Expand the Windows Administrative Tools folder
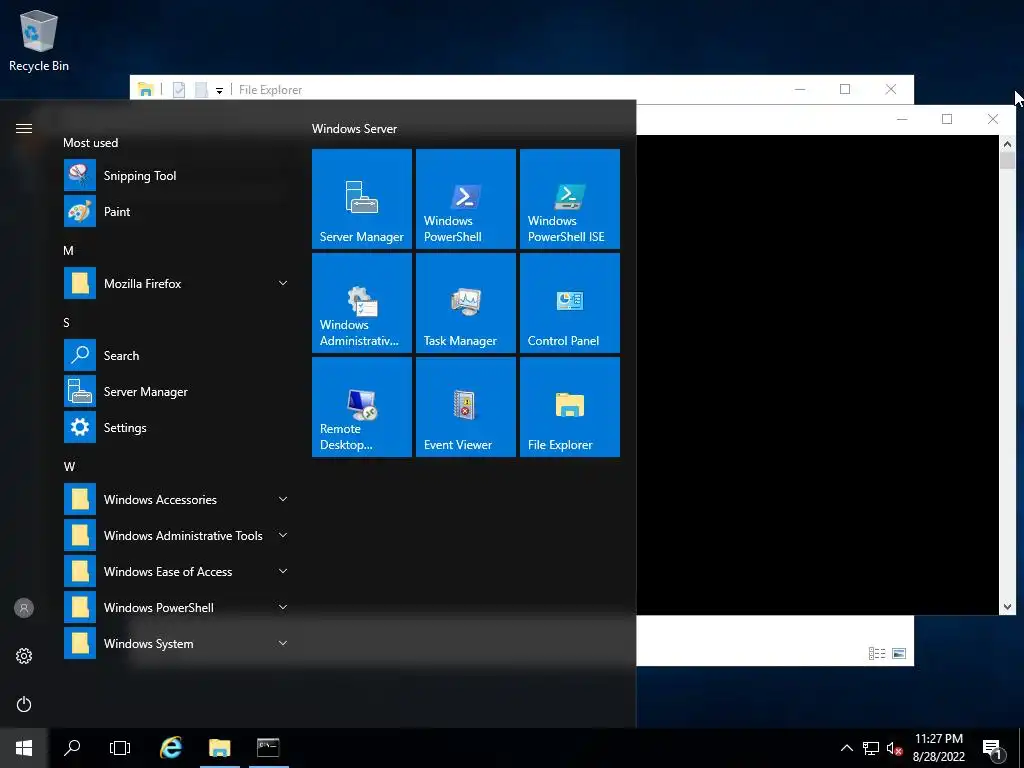The image size is (1024, 768). (178, 536)
